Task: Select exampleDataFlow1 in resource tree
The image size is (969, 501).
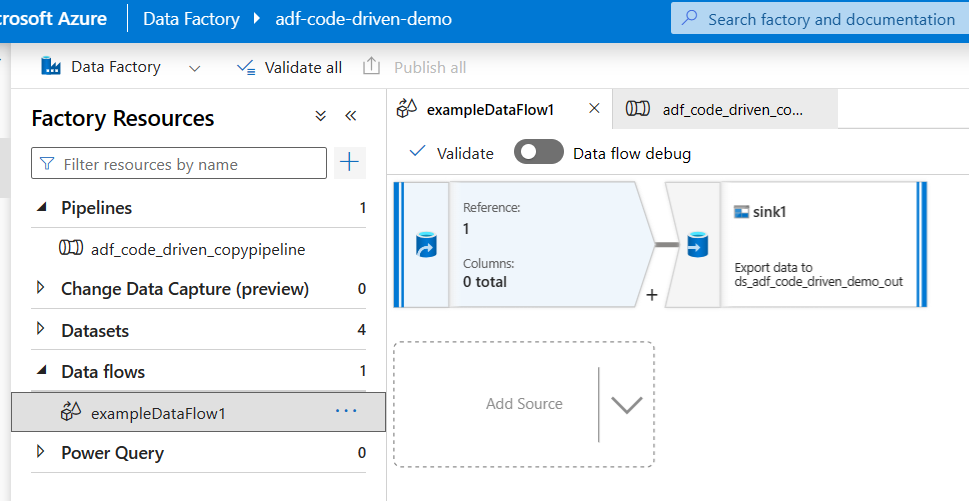Action: coord(198,412)
